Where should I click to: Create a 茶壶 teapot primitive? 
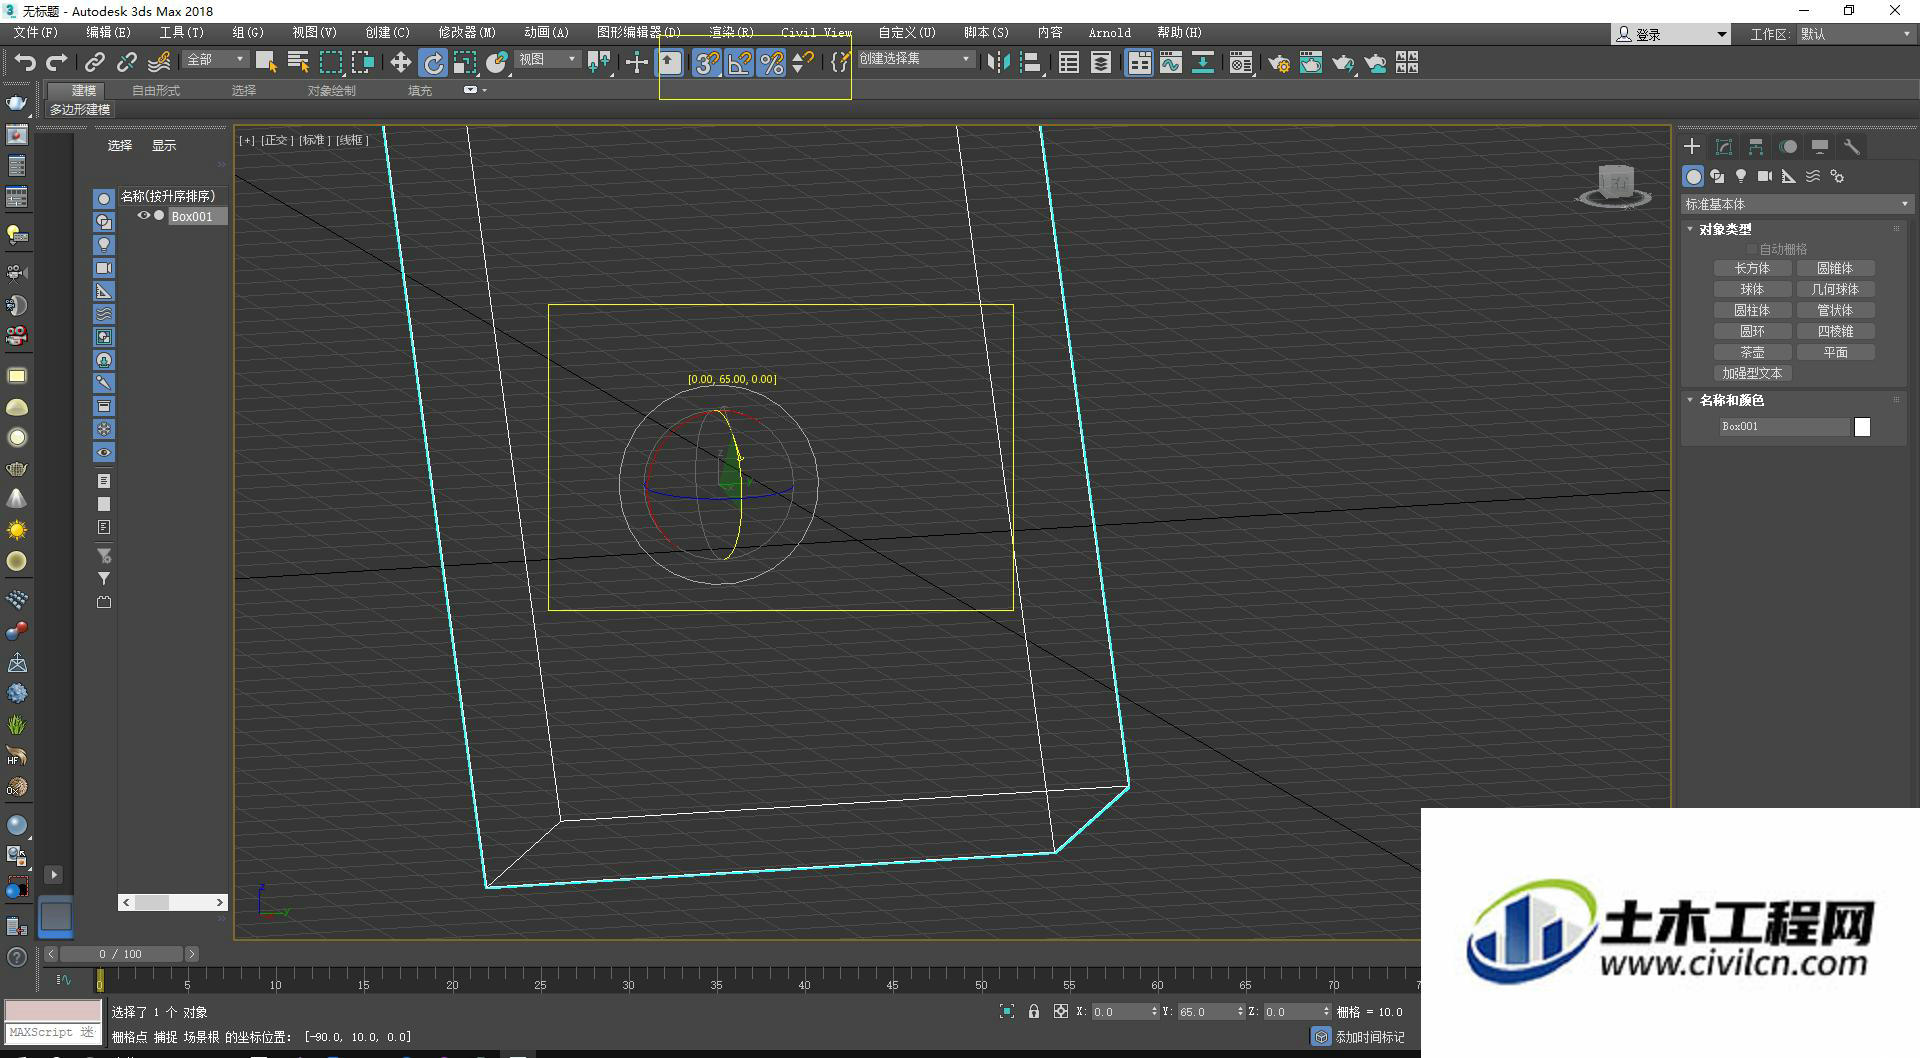click(x=1752, y=352)
